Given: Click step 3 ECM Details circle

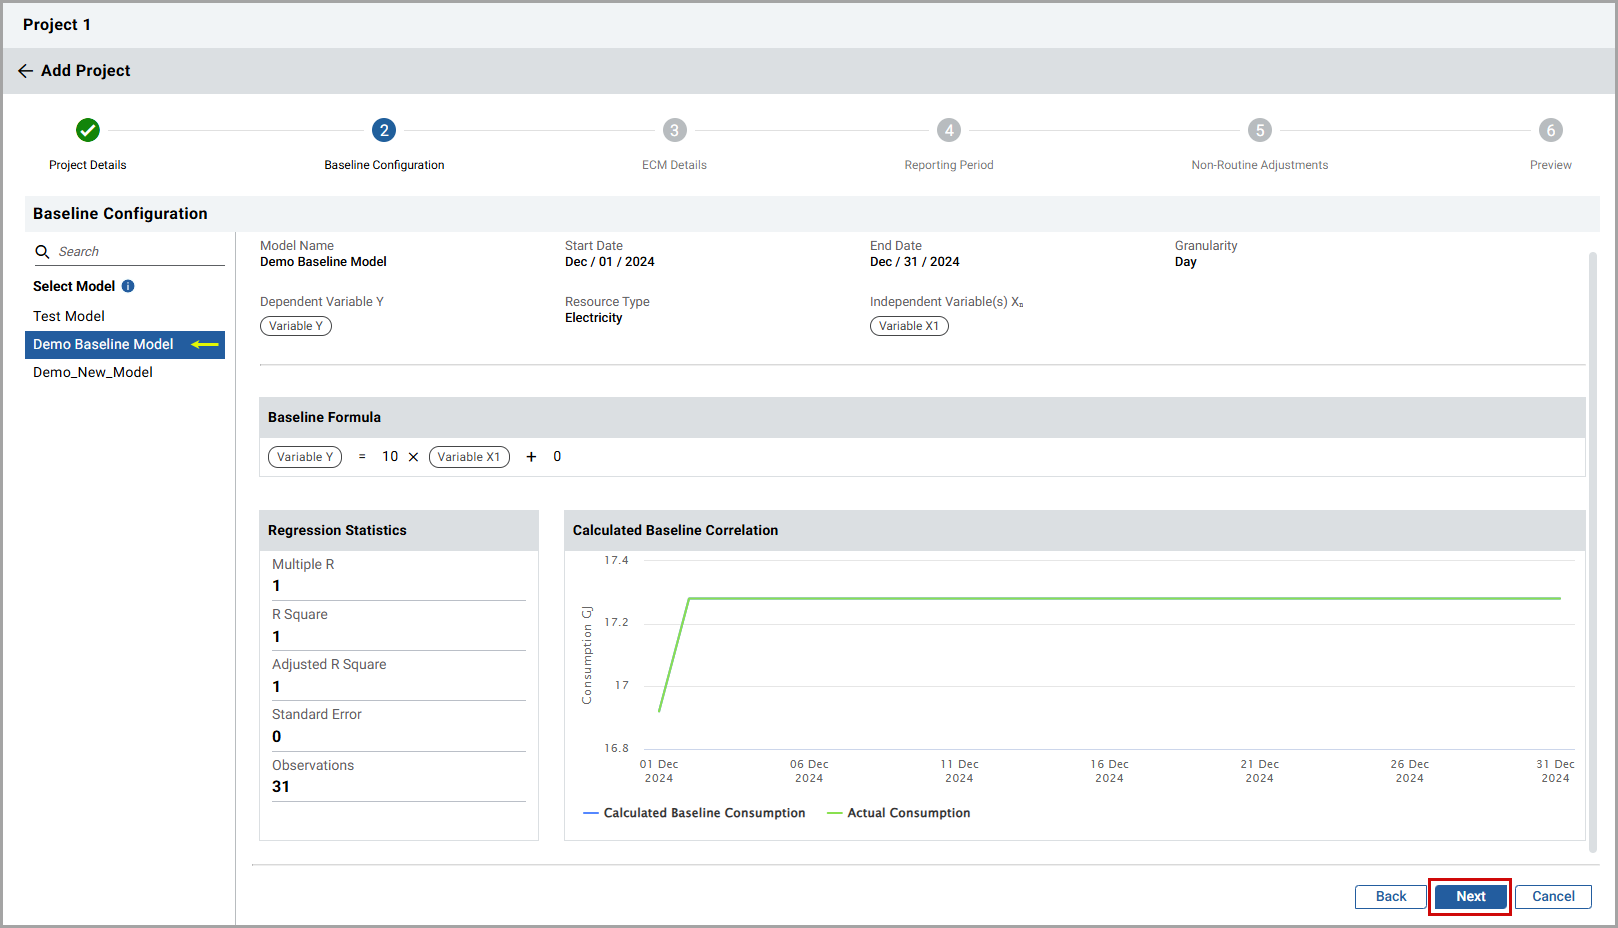Looking at the screenshot, I should pyautogui.click(x=674, y=130).
